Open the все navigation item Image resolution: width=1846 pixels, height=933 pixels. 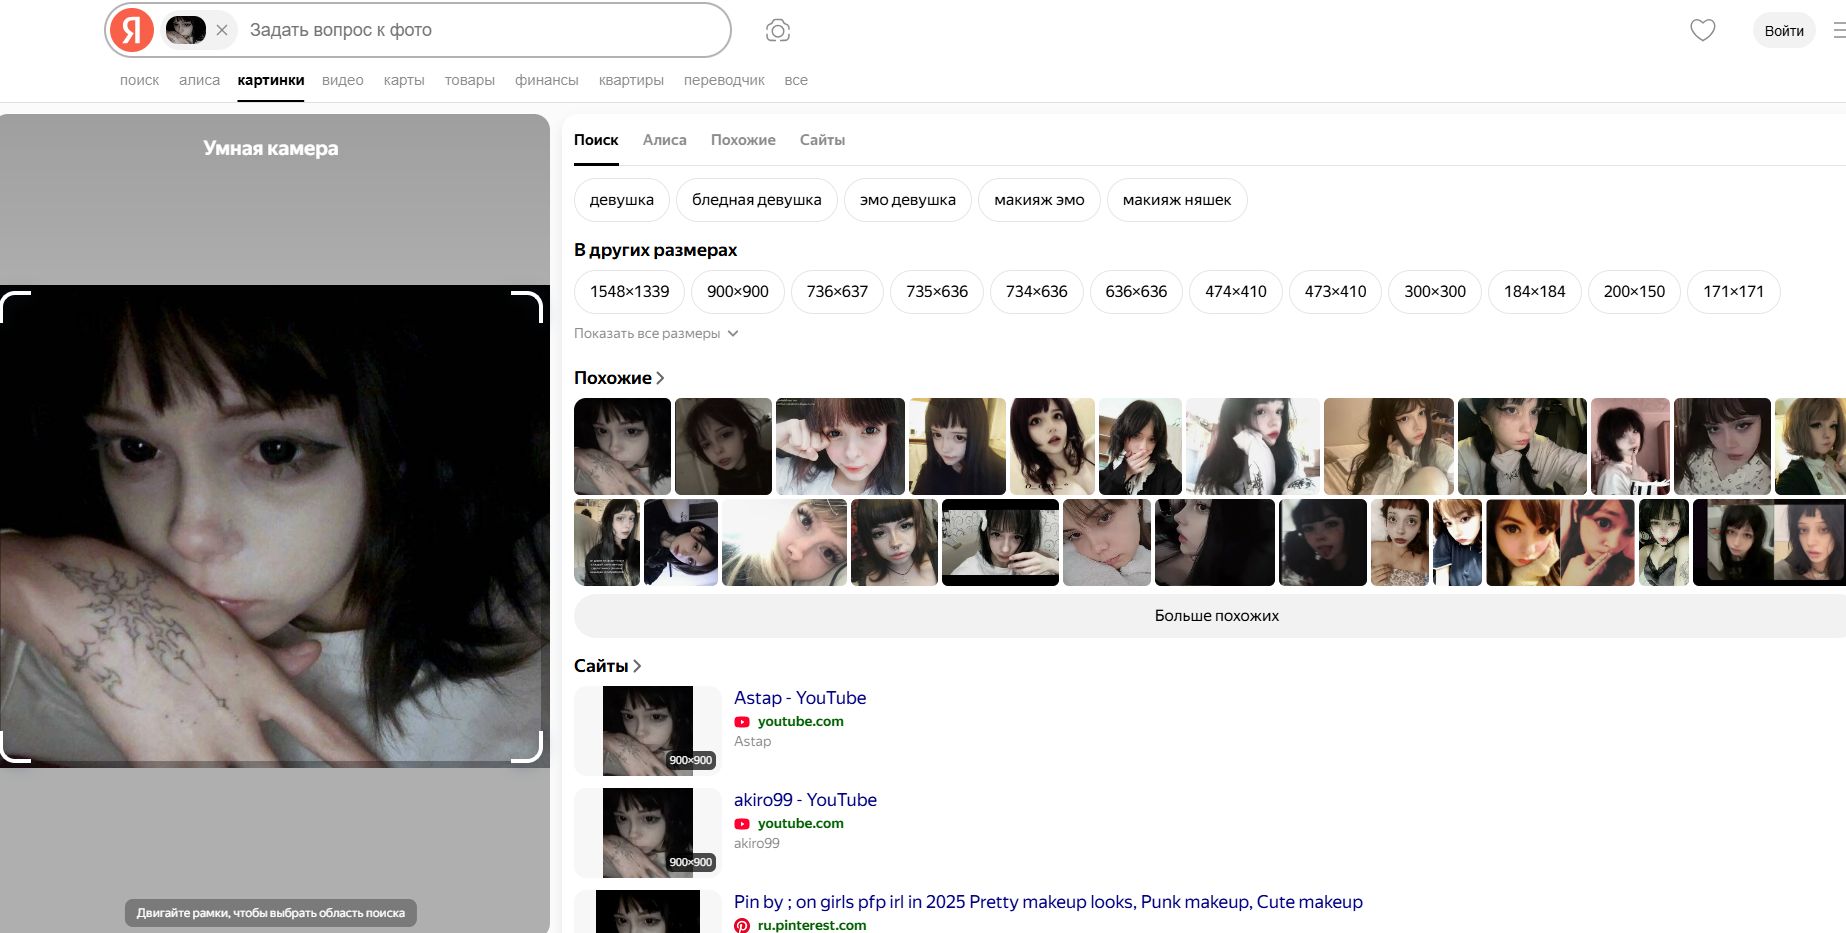tap(796, 80)
